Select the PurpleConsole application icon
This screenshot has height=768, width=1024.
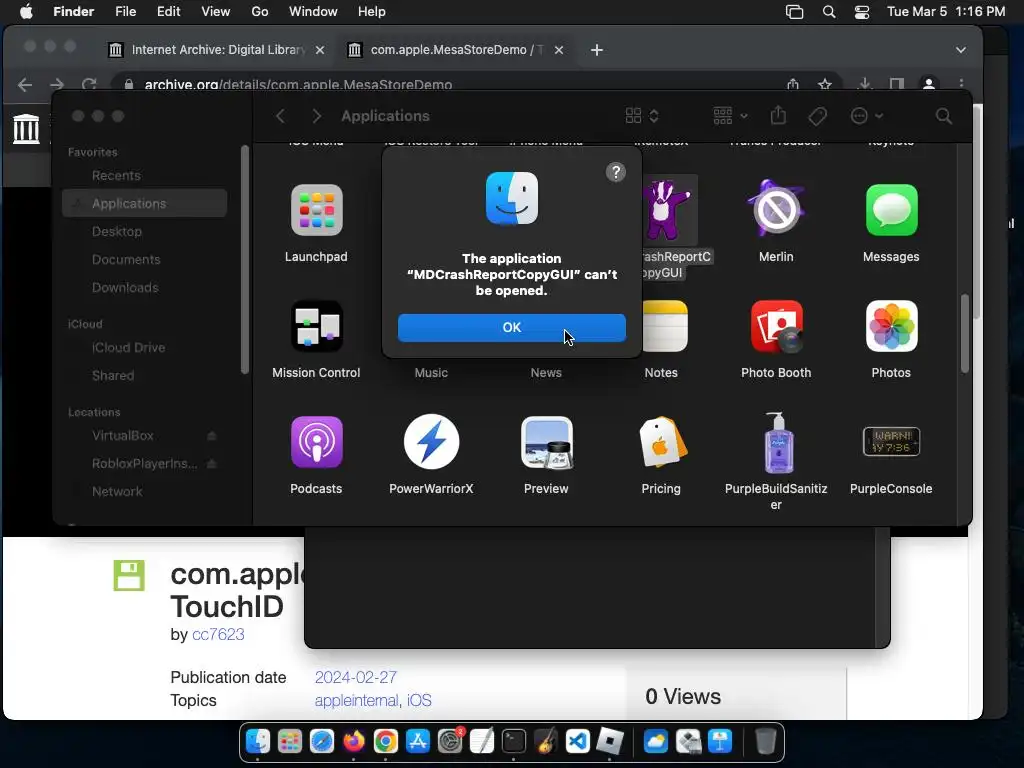[891, 442]
